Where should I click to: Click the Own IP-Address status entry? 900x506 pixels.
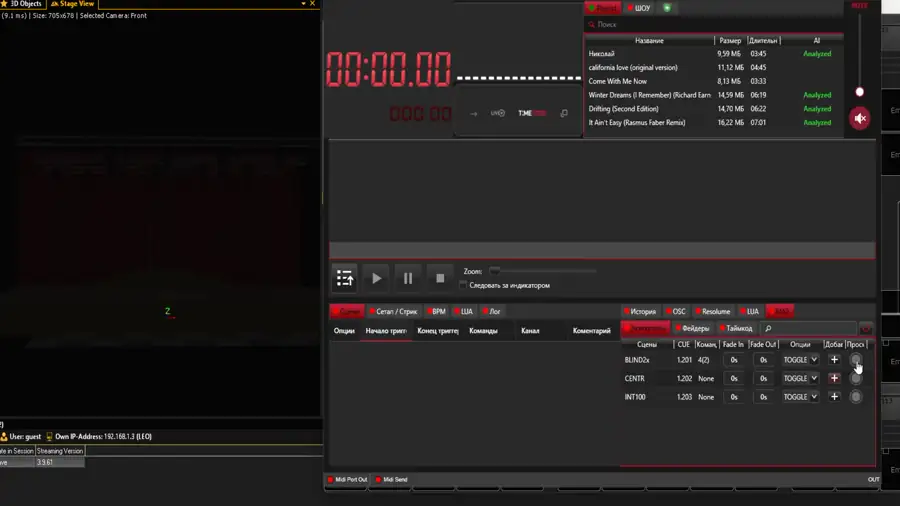click(99, 437)
